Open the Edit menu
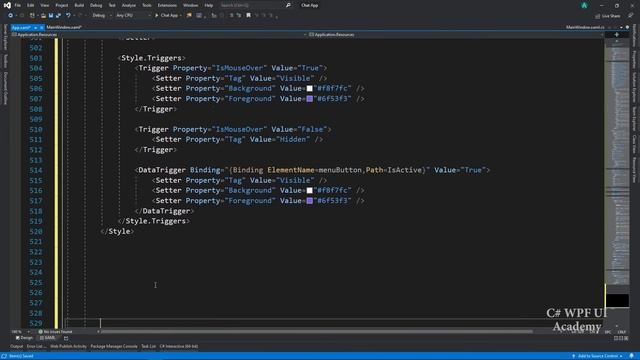 [31, 5]
